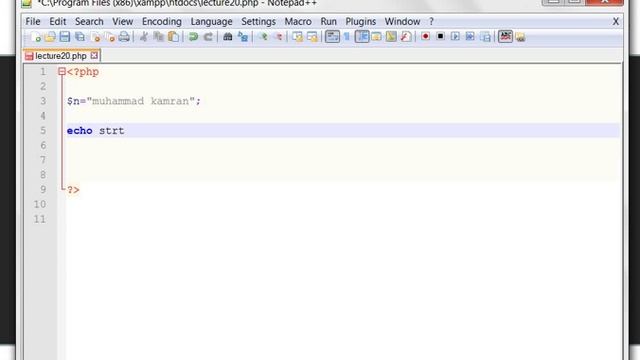
Task: Open the Encoding menu
Action: [162, 21]
